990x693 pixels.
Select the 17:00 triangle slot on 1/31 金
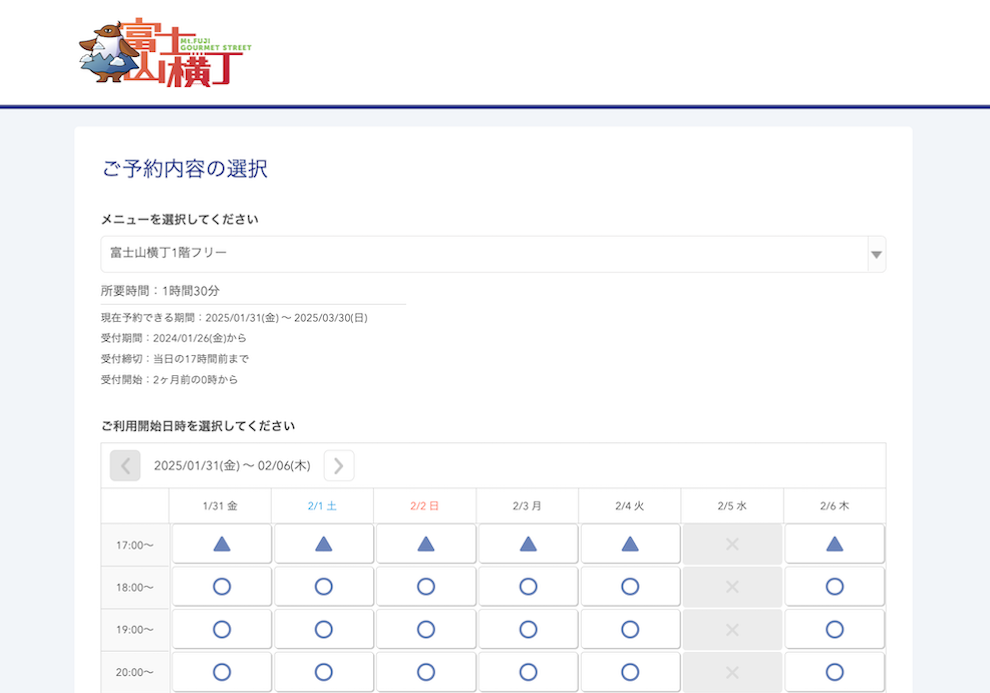(x=222, y=544)
